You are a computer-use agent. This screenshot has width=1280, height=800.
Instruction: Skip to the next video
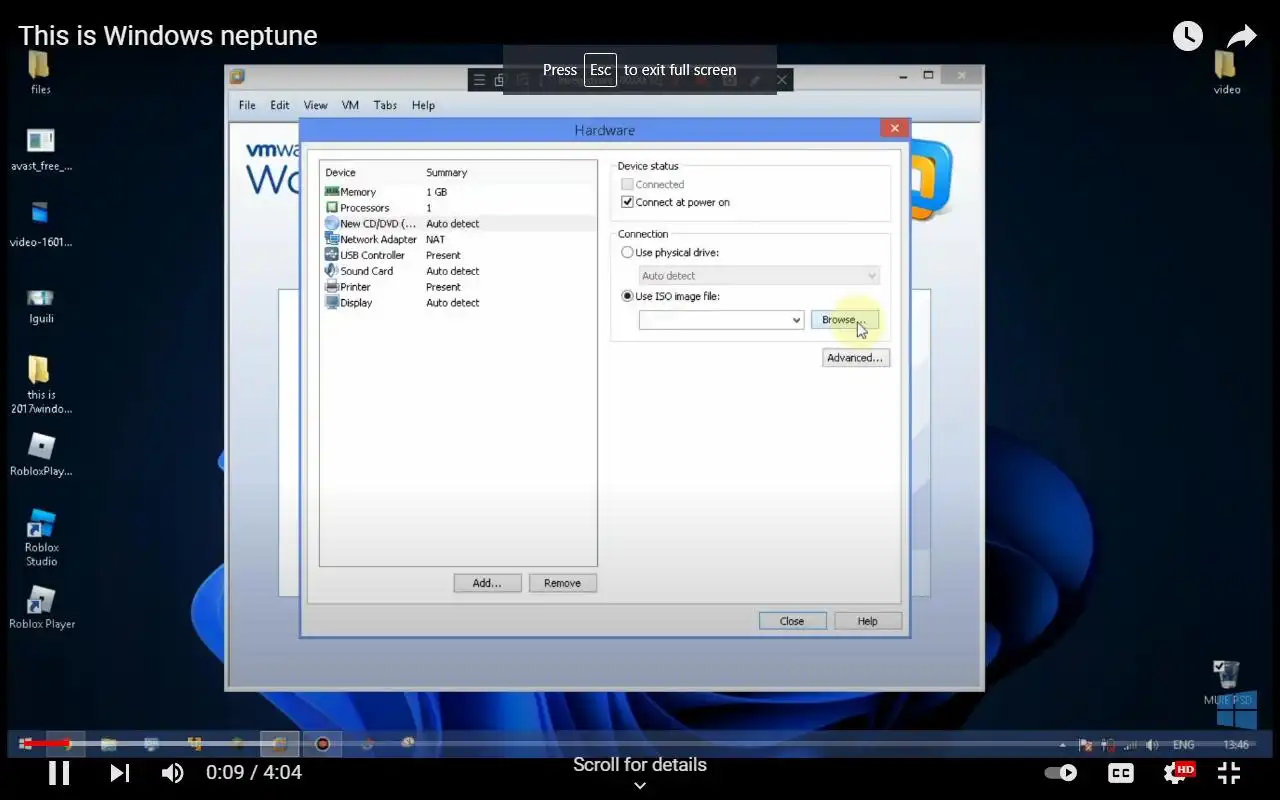point(120,773)
